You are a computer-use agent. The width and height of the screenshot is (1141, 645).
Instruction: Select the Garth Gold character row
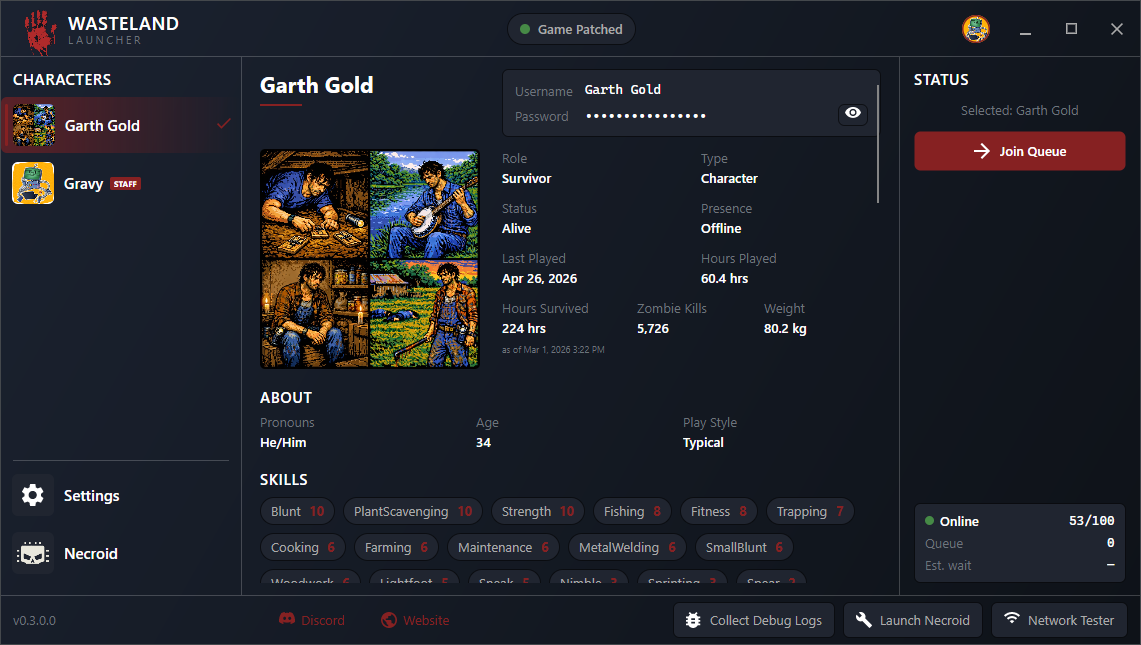[120, 125]
